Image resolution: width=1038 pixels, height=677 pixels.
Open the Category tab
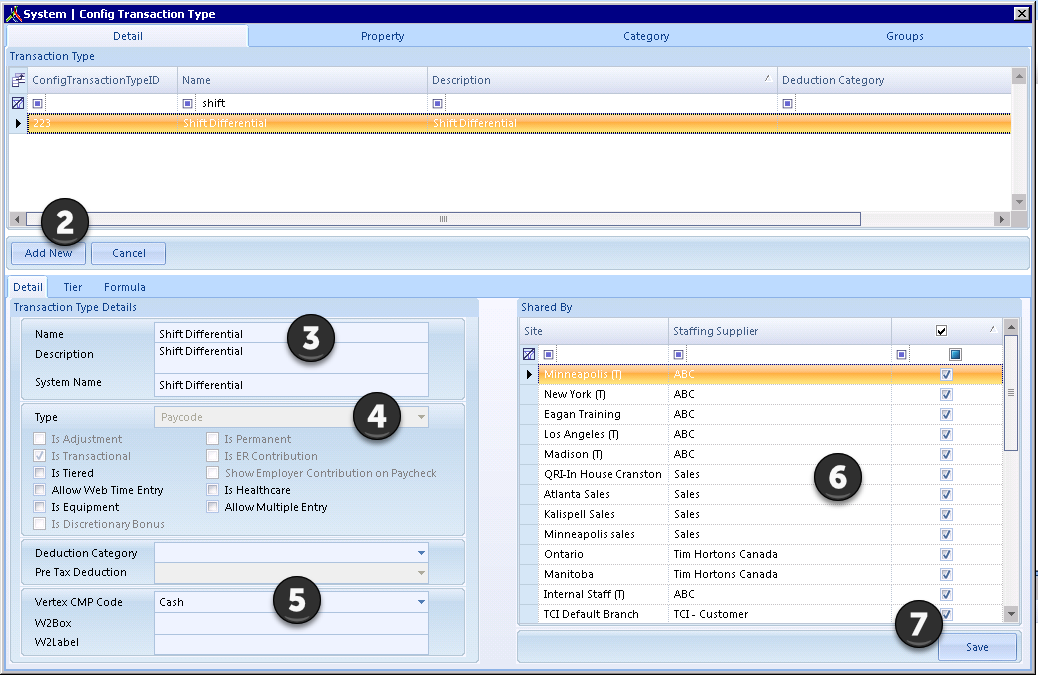pyautogui.click(x=646, y=36)
